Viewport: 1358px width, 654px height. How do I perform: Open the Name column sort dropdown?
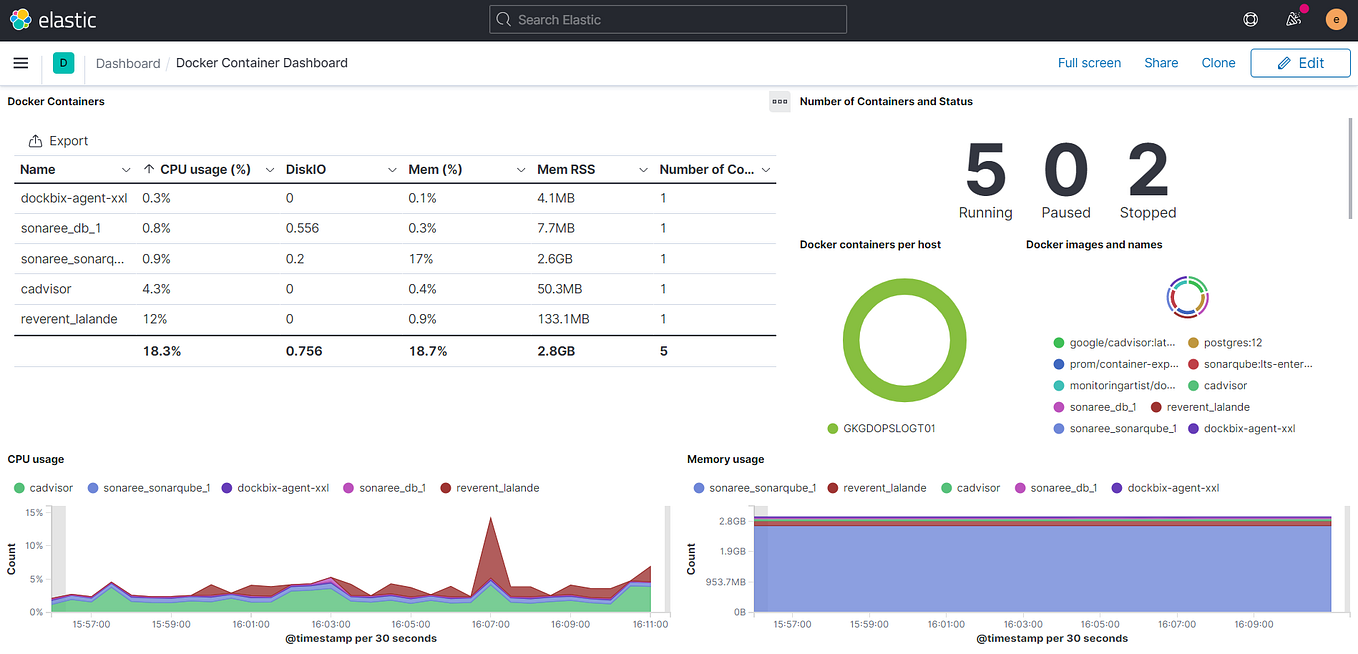[x=127, y=169]
